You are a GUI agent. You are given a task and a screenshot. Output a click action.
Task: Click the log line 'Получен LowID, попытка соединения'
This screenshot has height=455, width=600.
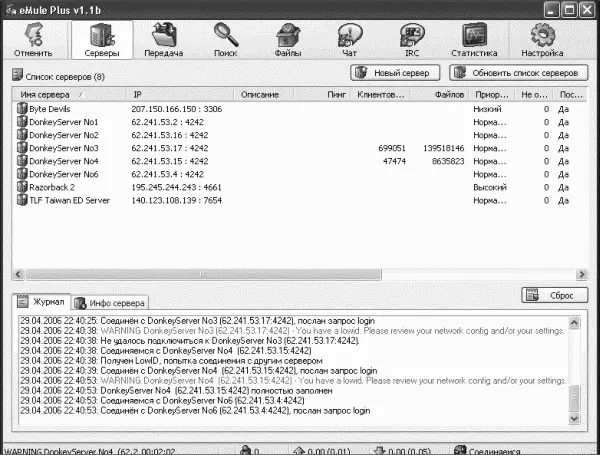(x=171, y=361)
